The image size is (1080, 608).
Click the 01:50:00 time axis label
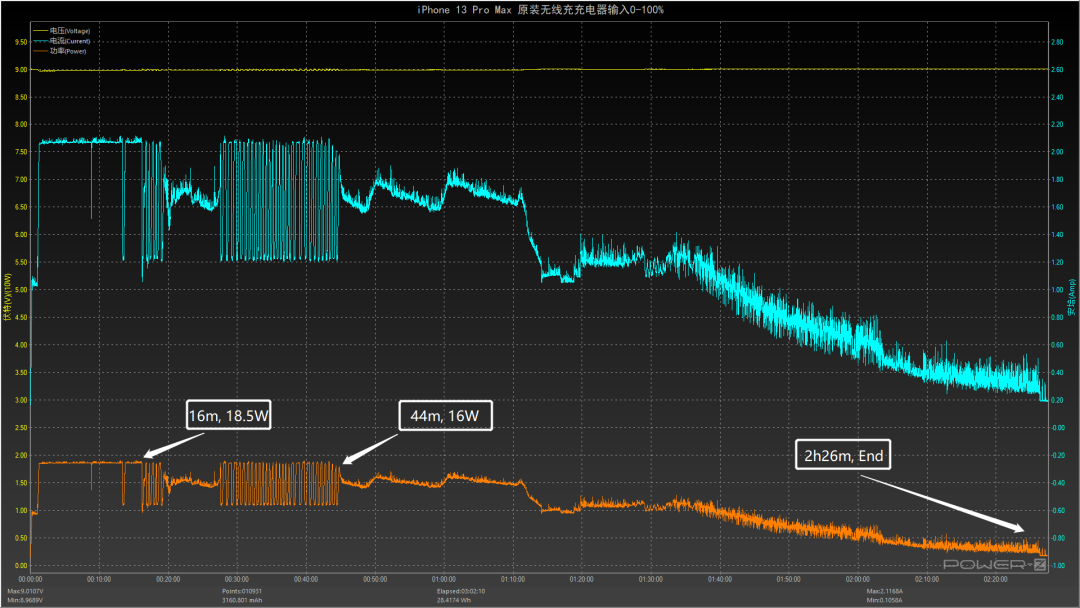(789, 580)
